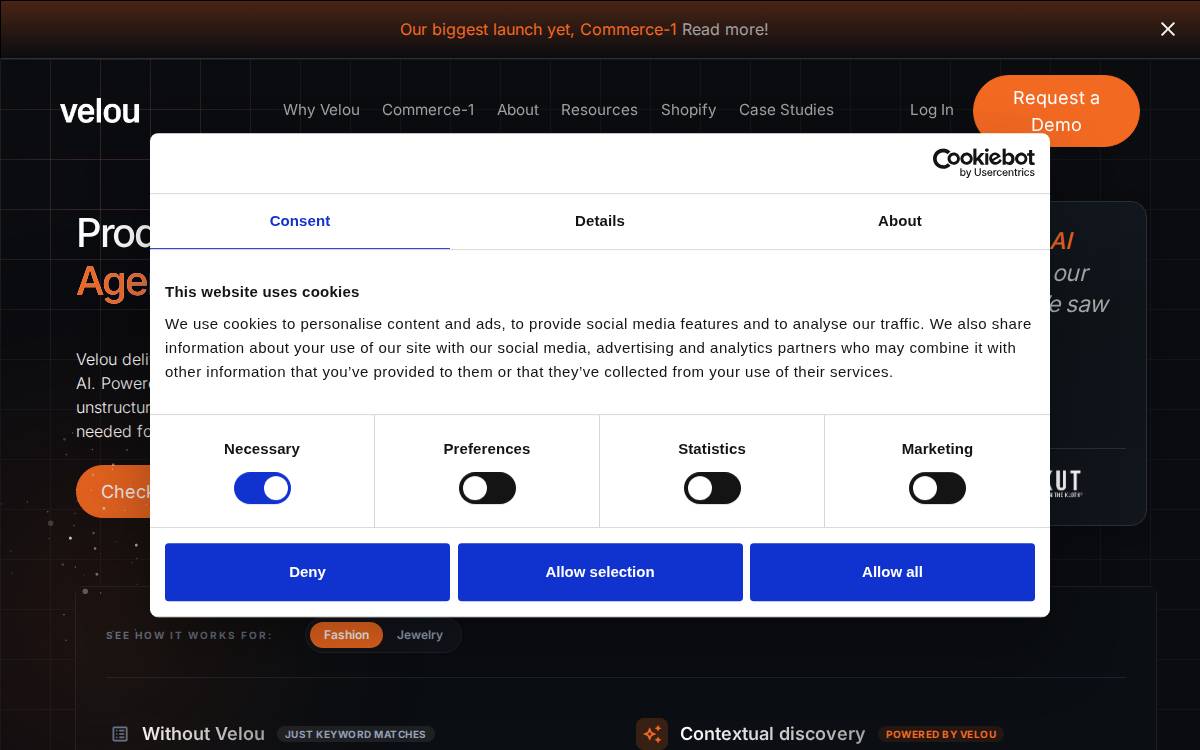
Task: Click the POWERED BY VELOU badge
Action: click(x=941, y=734)
